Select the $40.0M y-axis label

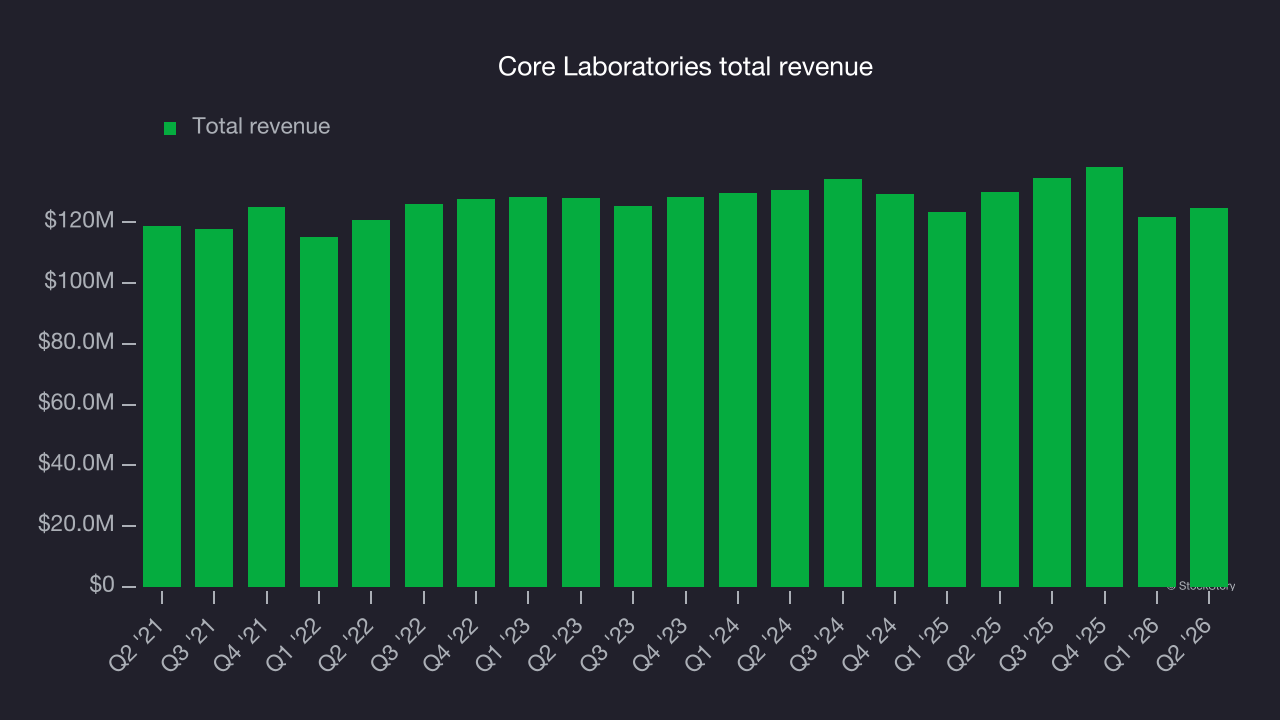tap(76, 465)
